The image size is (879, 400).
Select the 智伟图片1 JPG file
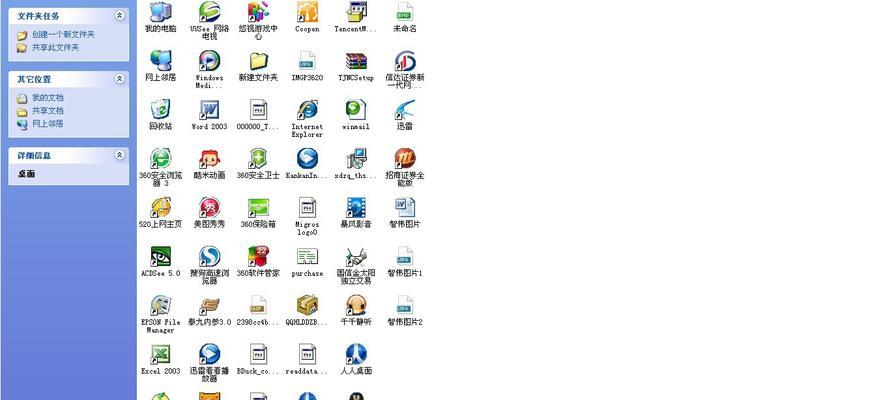click(405, 256)
